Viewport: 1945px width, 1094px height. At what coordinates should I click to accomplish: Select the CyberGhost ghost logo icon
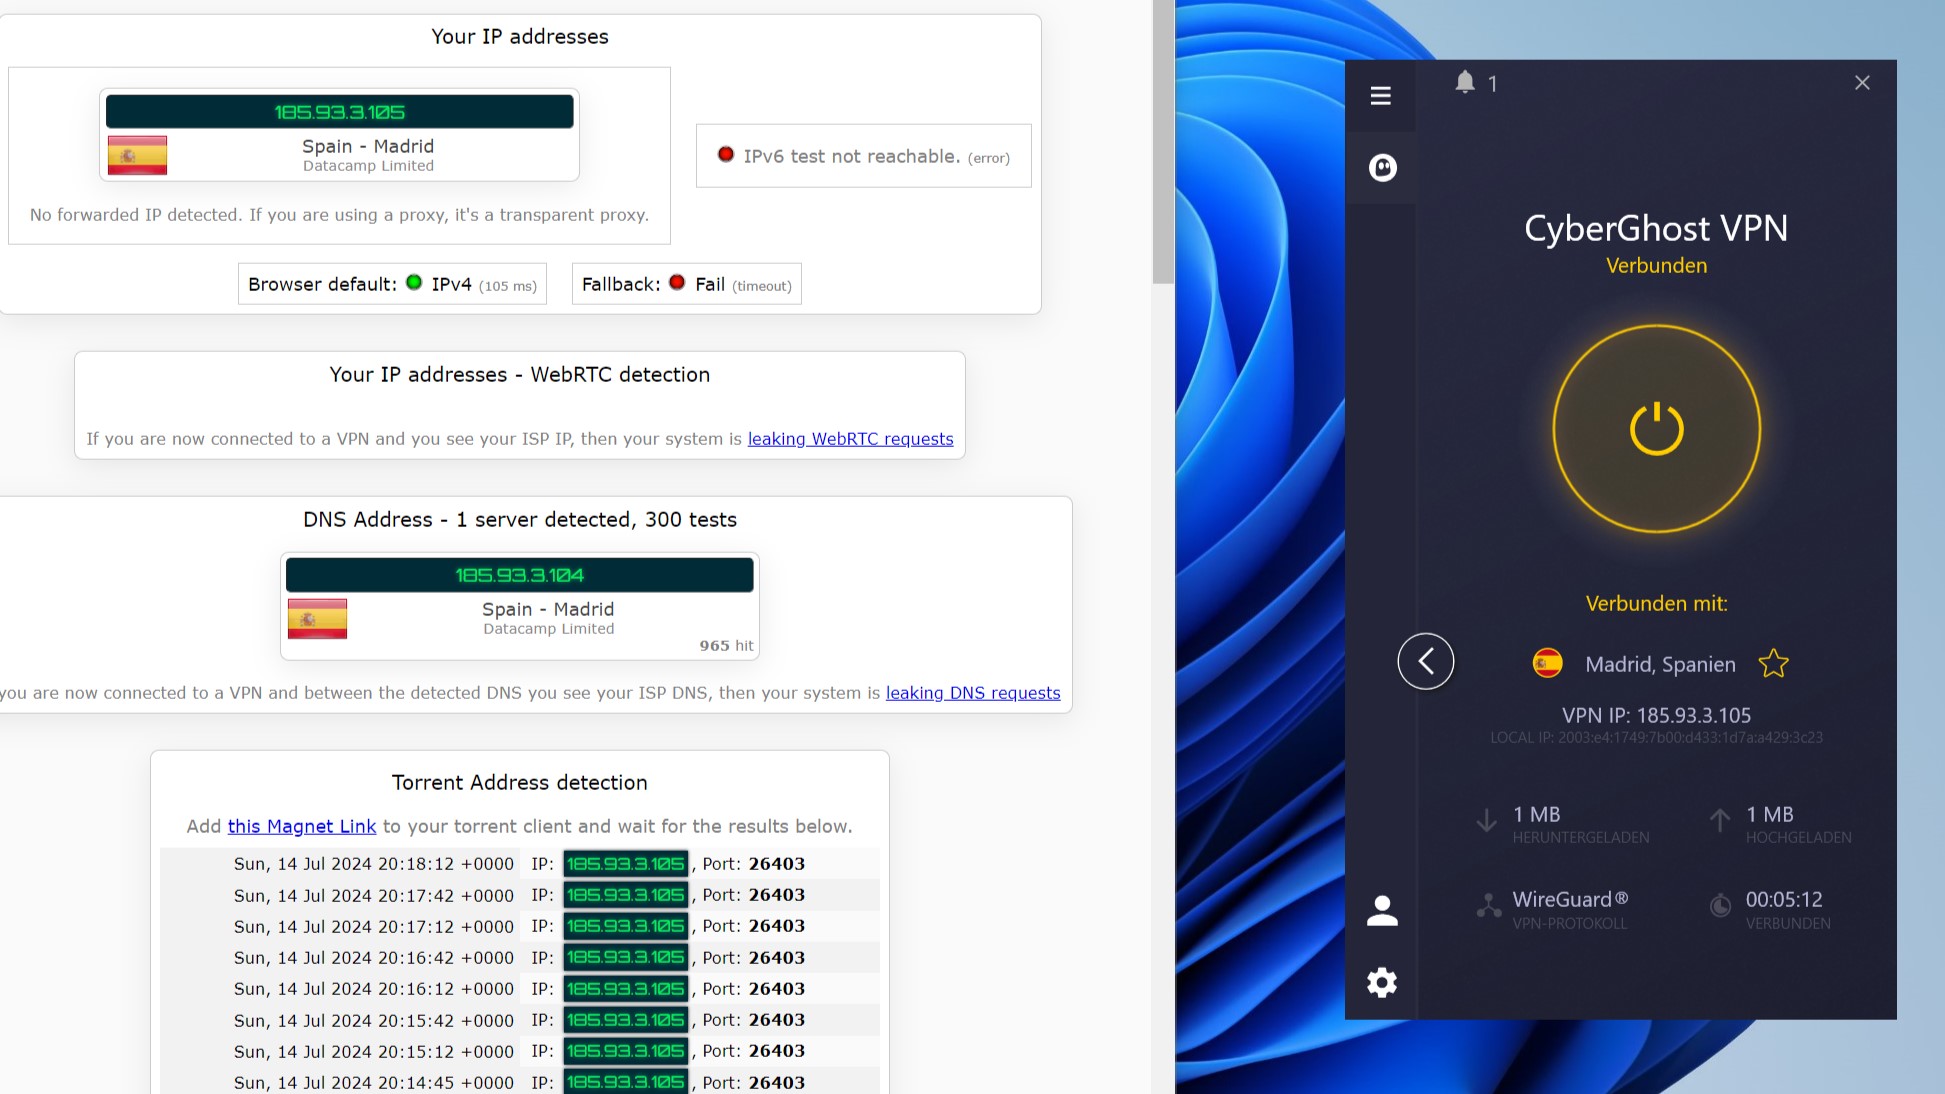(x=1382, y=167)
